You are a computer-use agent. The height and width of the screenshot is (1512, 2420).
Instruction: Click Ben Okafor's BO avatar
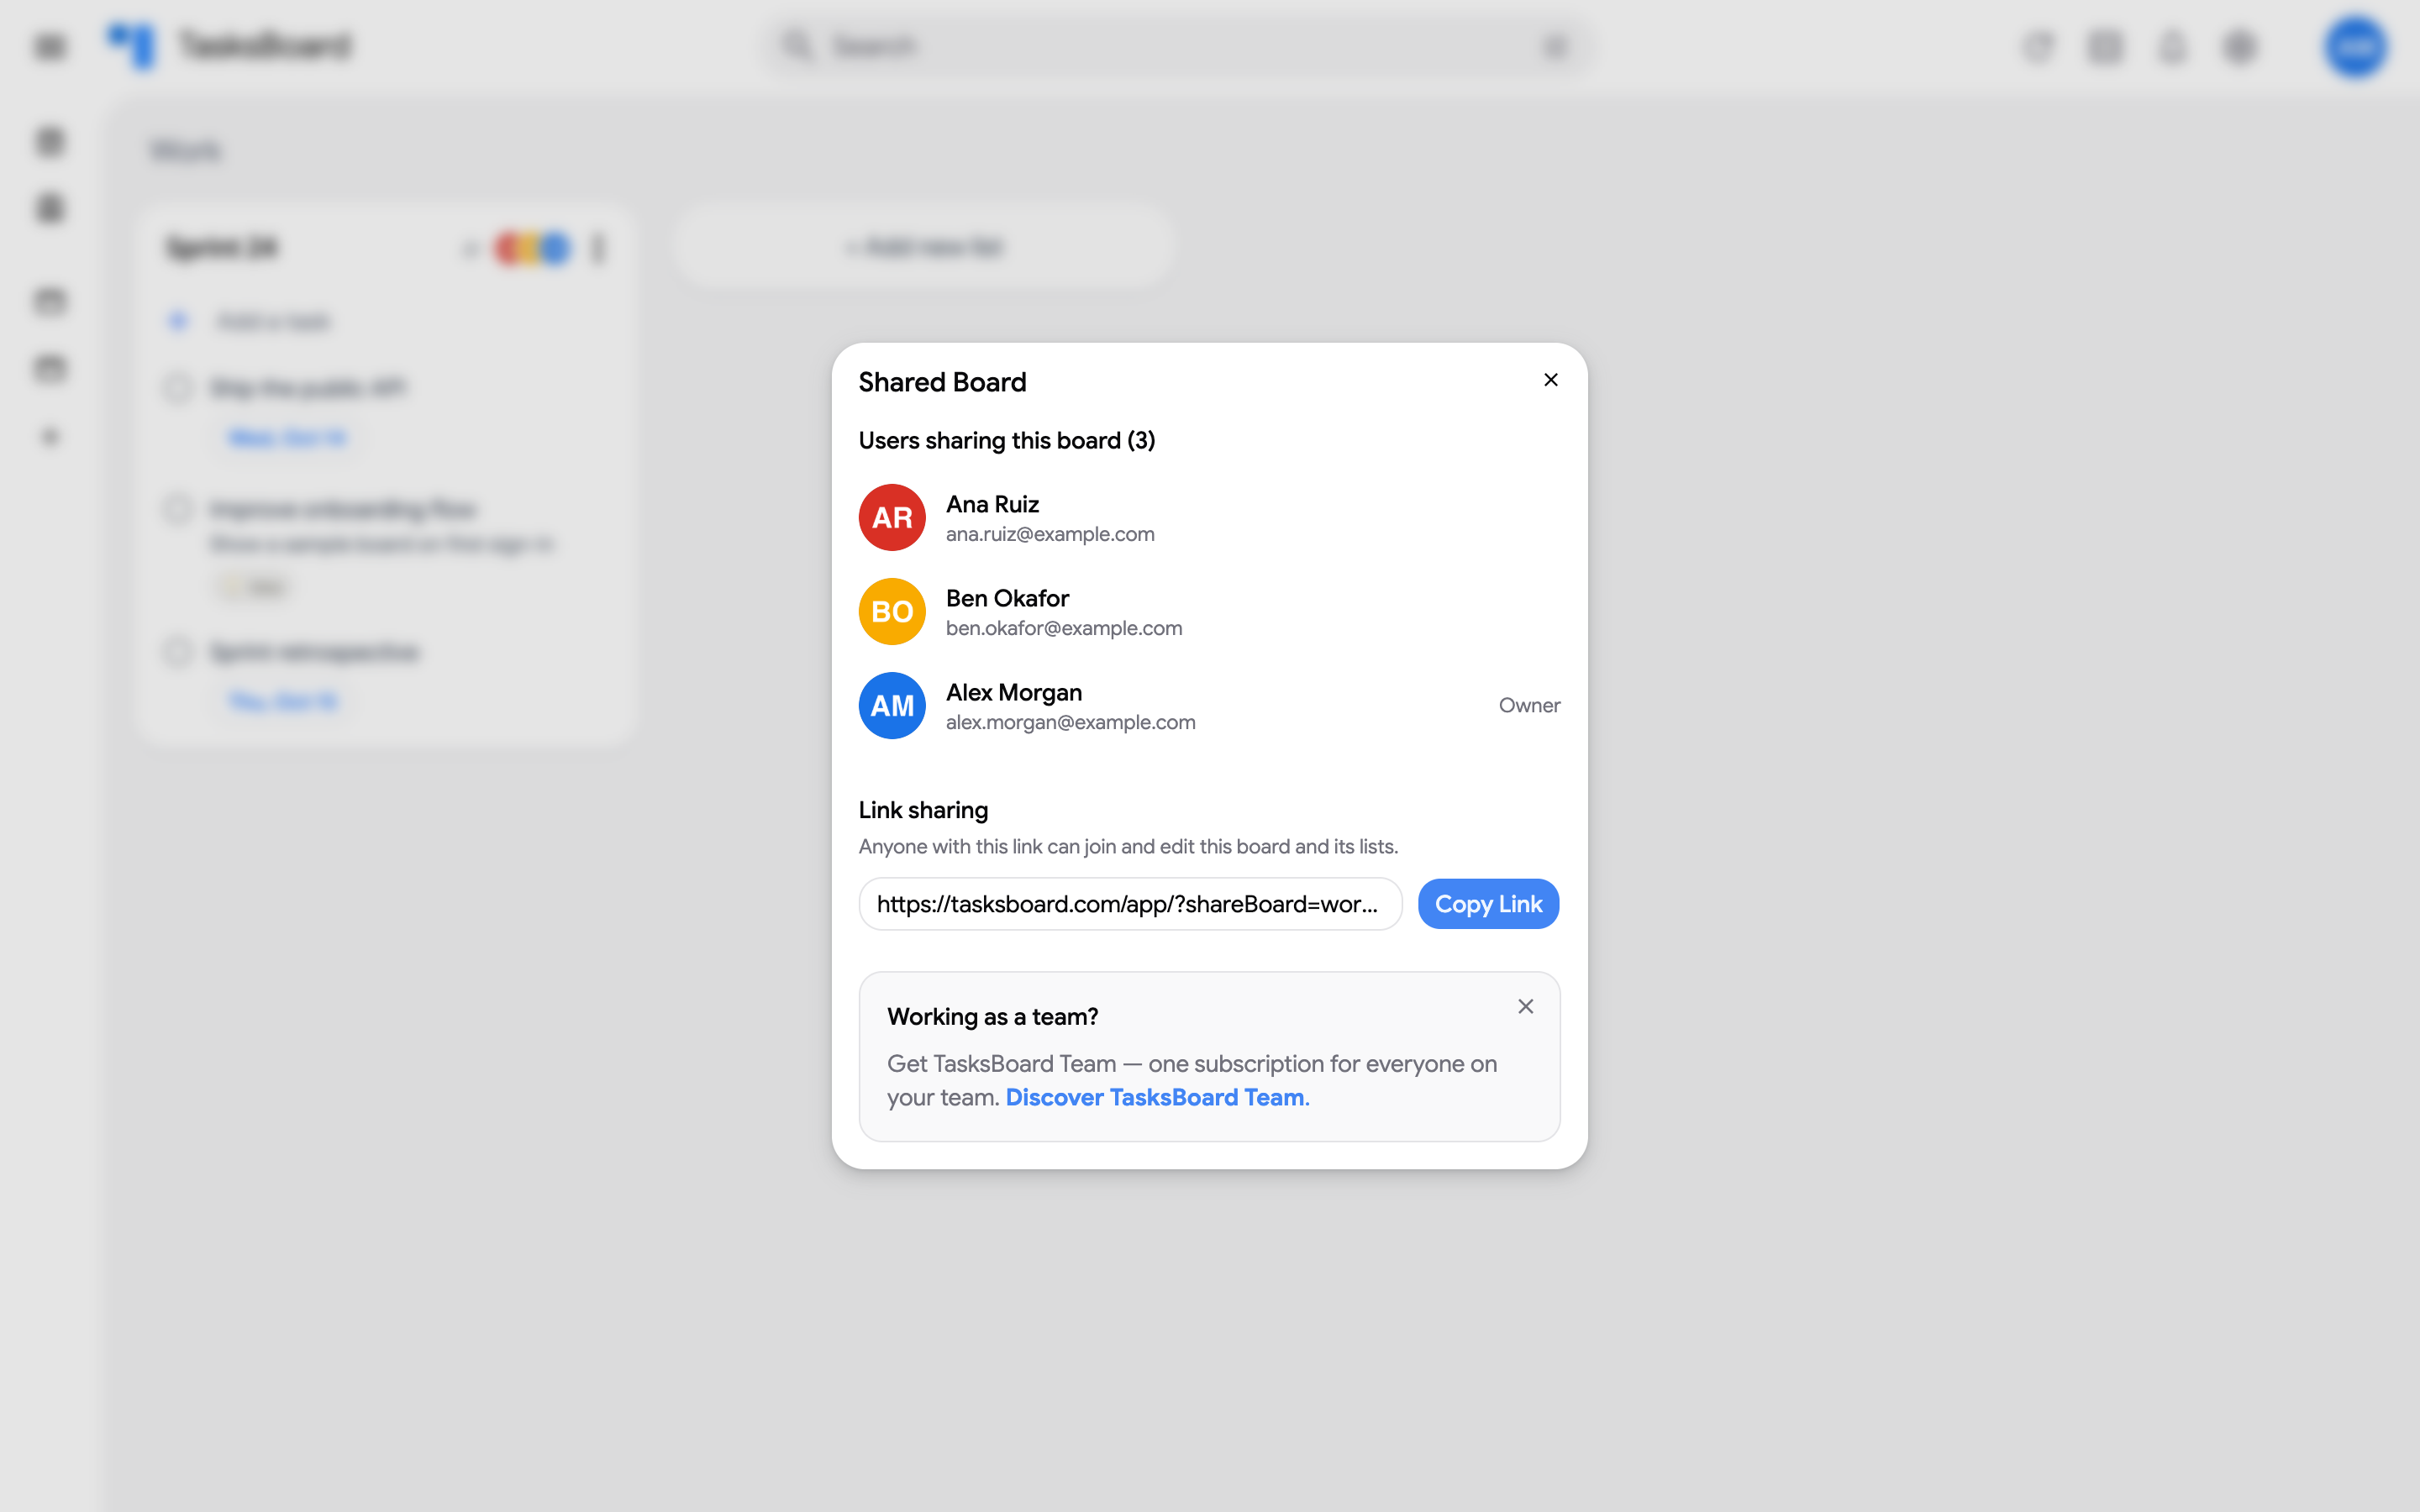click(x=892, y=611)
